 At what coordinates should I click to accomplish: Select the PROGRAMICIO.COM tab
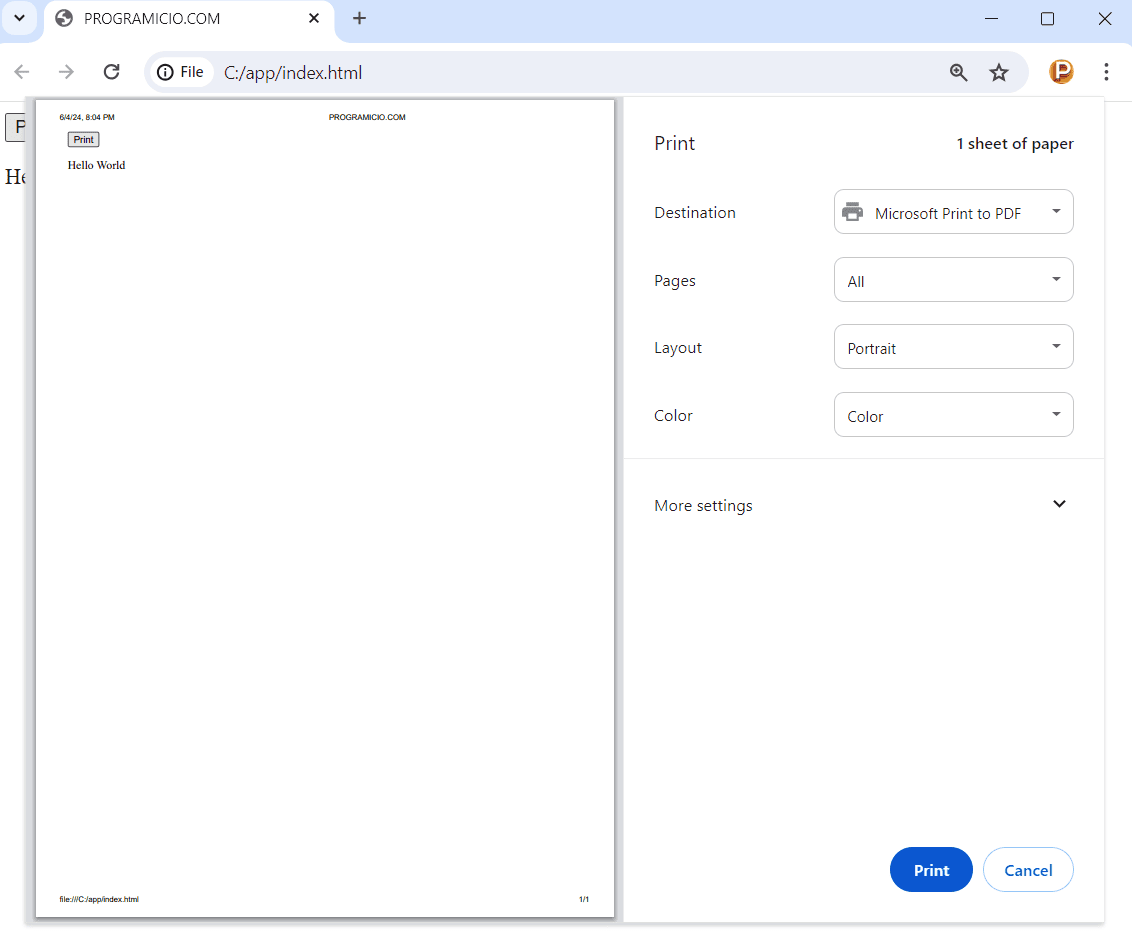coord(189,19)
